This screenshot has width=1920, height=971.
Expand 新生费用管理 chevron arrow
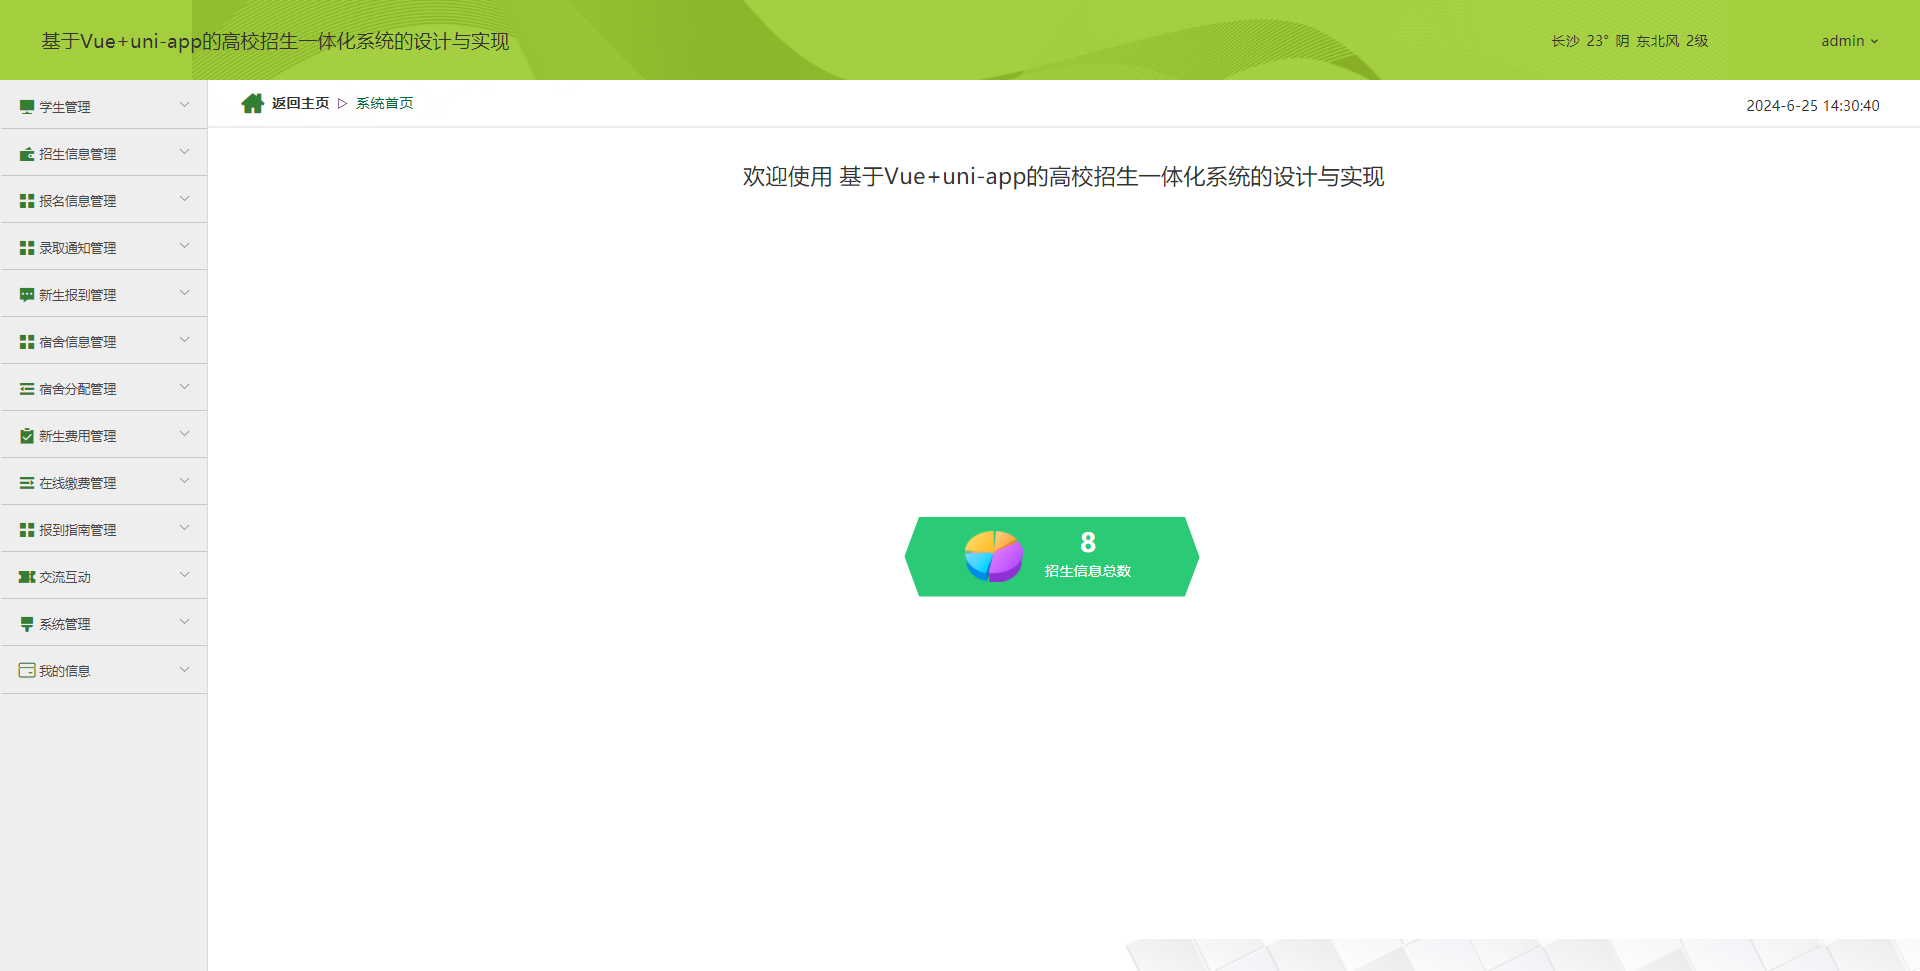click(184, 434)
